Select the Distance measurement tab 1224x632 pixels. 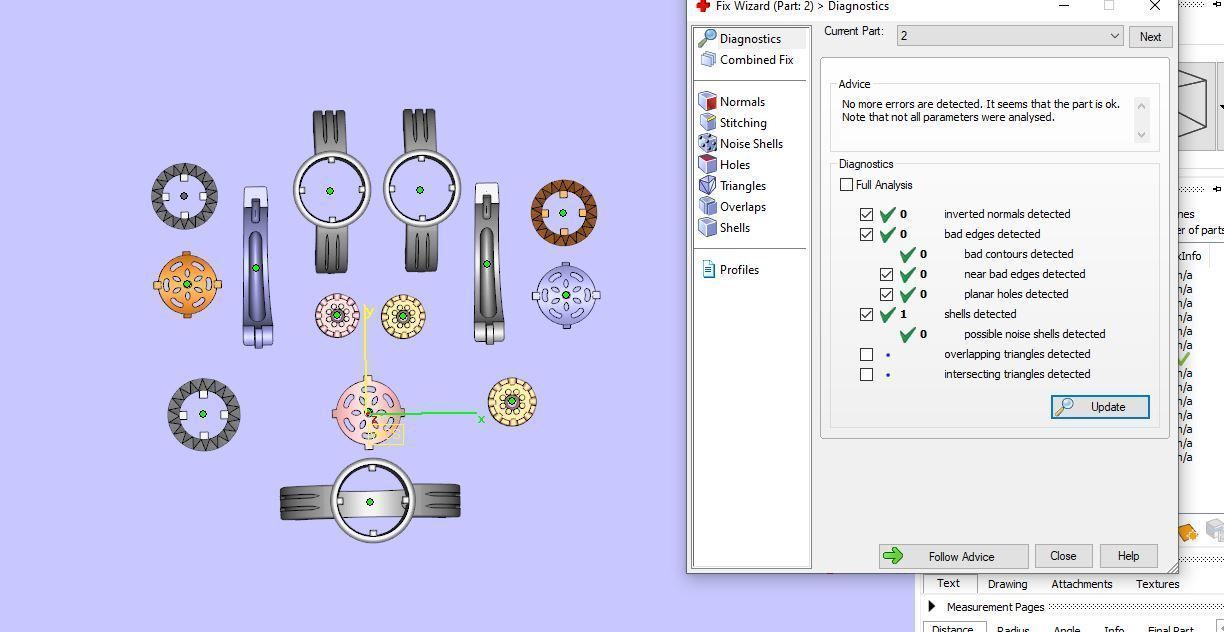coord(952,627)
